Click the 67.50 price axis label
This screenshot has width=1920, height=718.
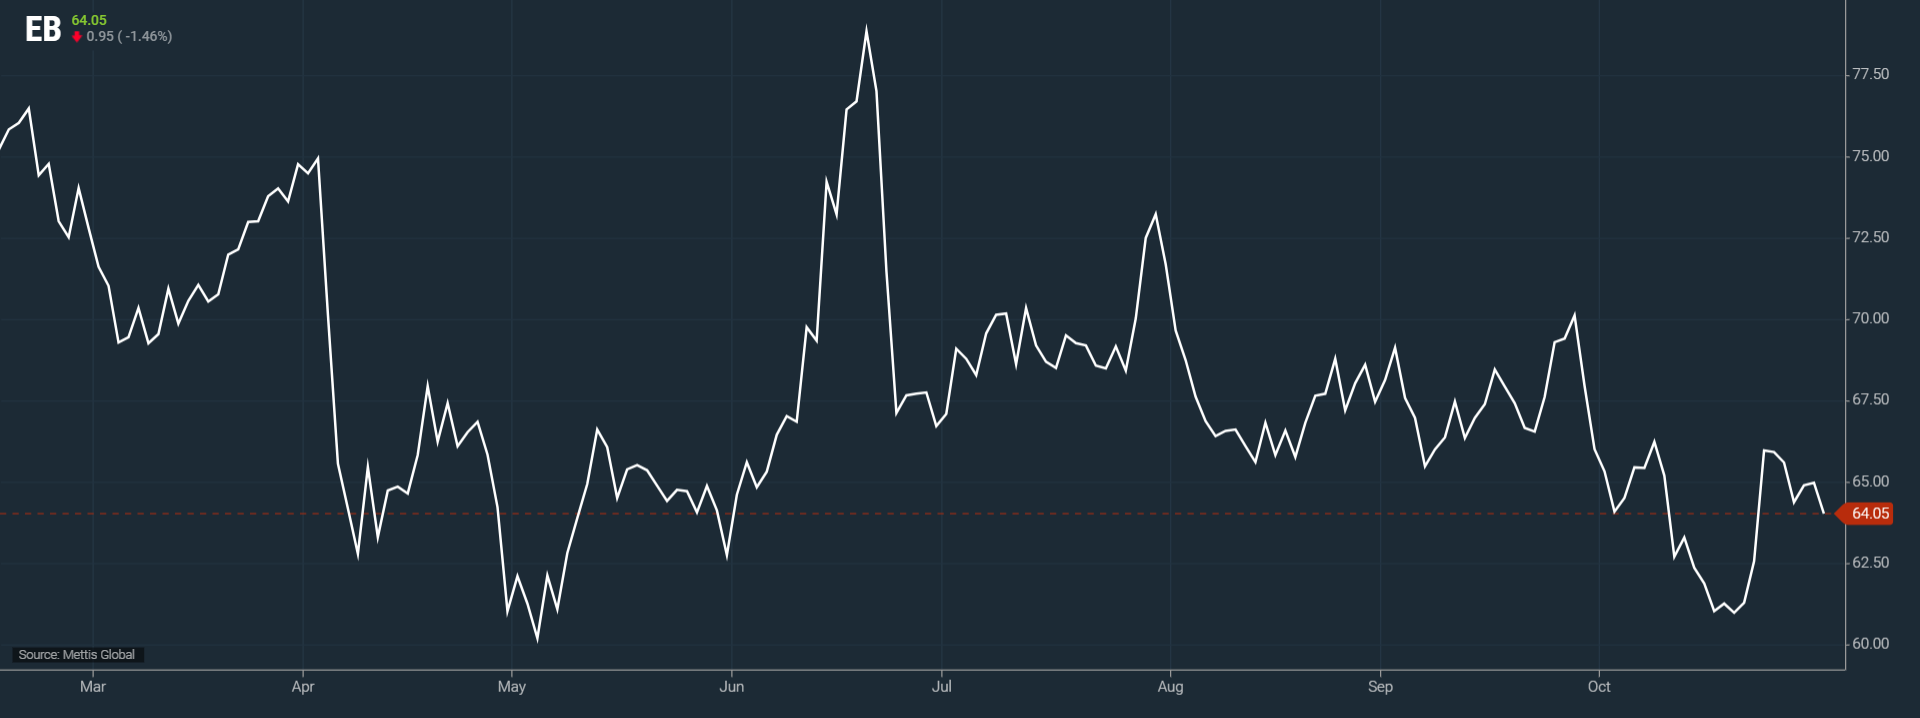(x=1870, y=400)
